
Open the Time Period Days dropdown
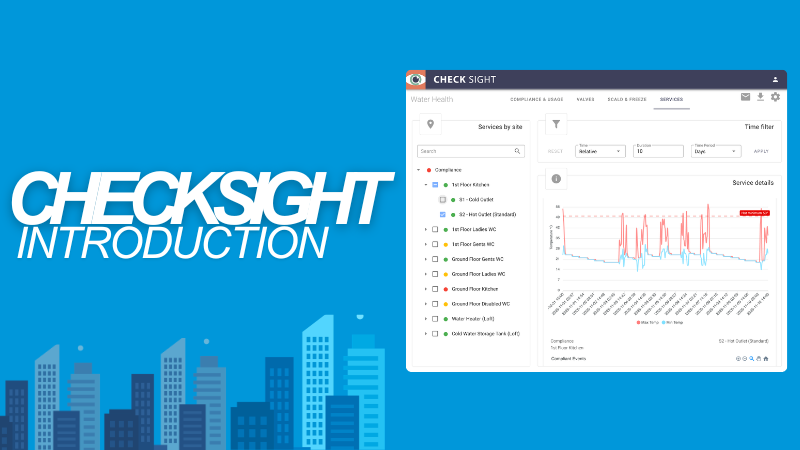pyautogui.click(x=716, y=151)
